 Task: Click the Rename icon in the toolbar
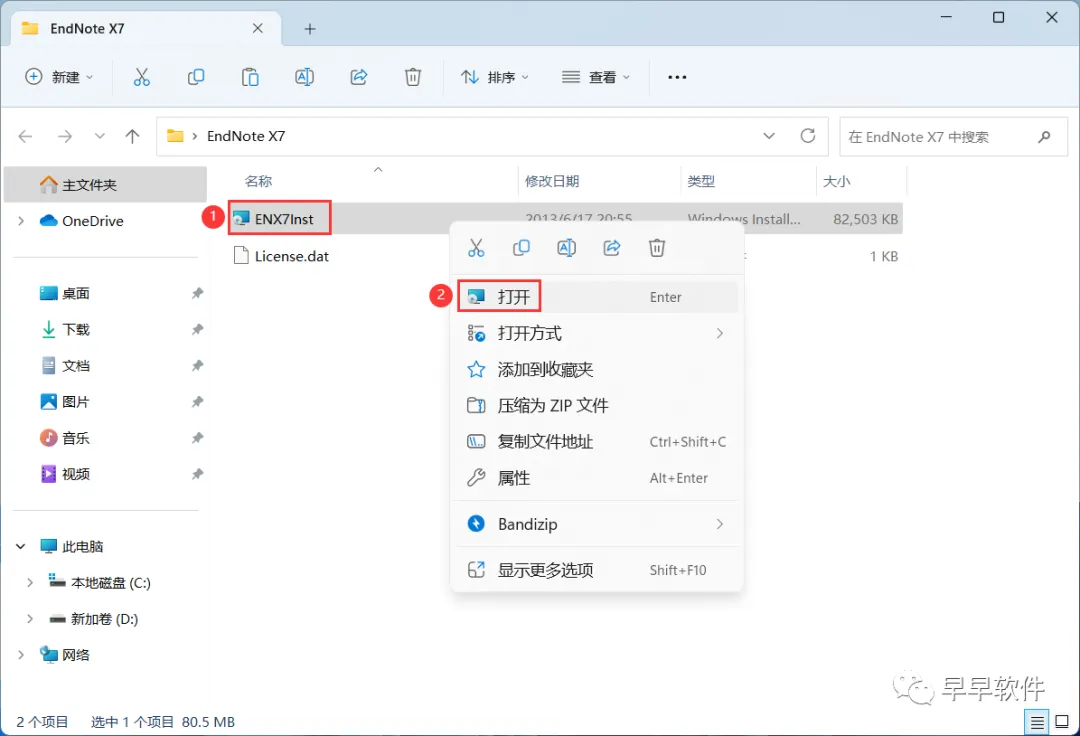tap(304, 77)
